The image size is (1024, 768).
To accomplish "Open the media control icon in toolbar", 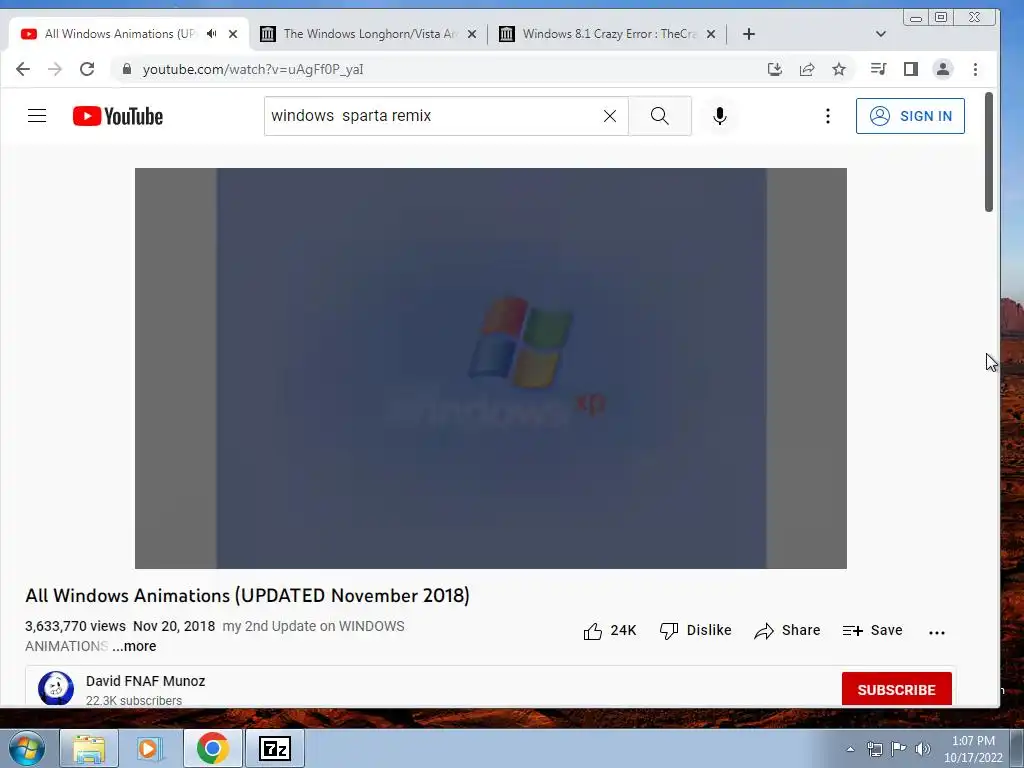I will click(878, 69).
